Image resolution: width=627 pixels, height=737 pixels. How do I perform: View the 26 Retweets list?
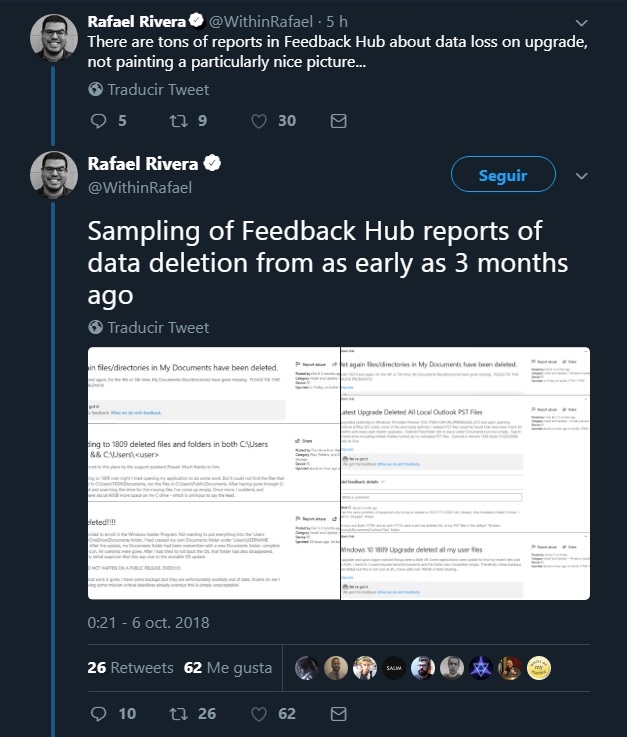click(130, 667)
